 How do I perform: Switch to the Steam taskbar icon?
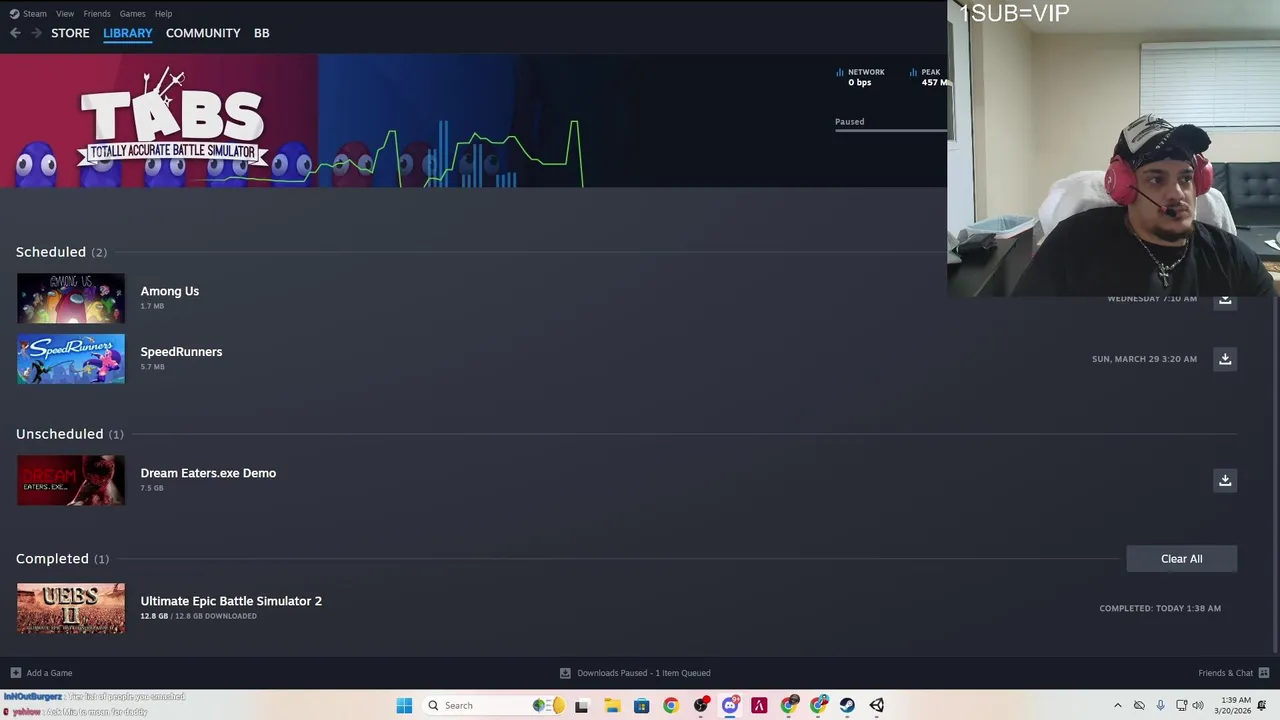click(847, 705)
